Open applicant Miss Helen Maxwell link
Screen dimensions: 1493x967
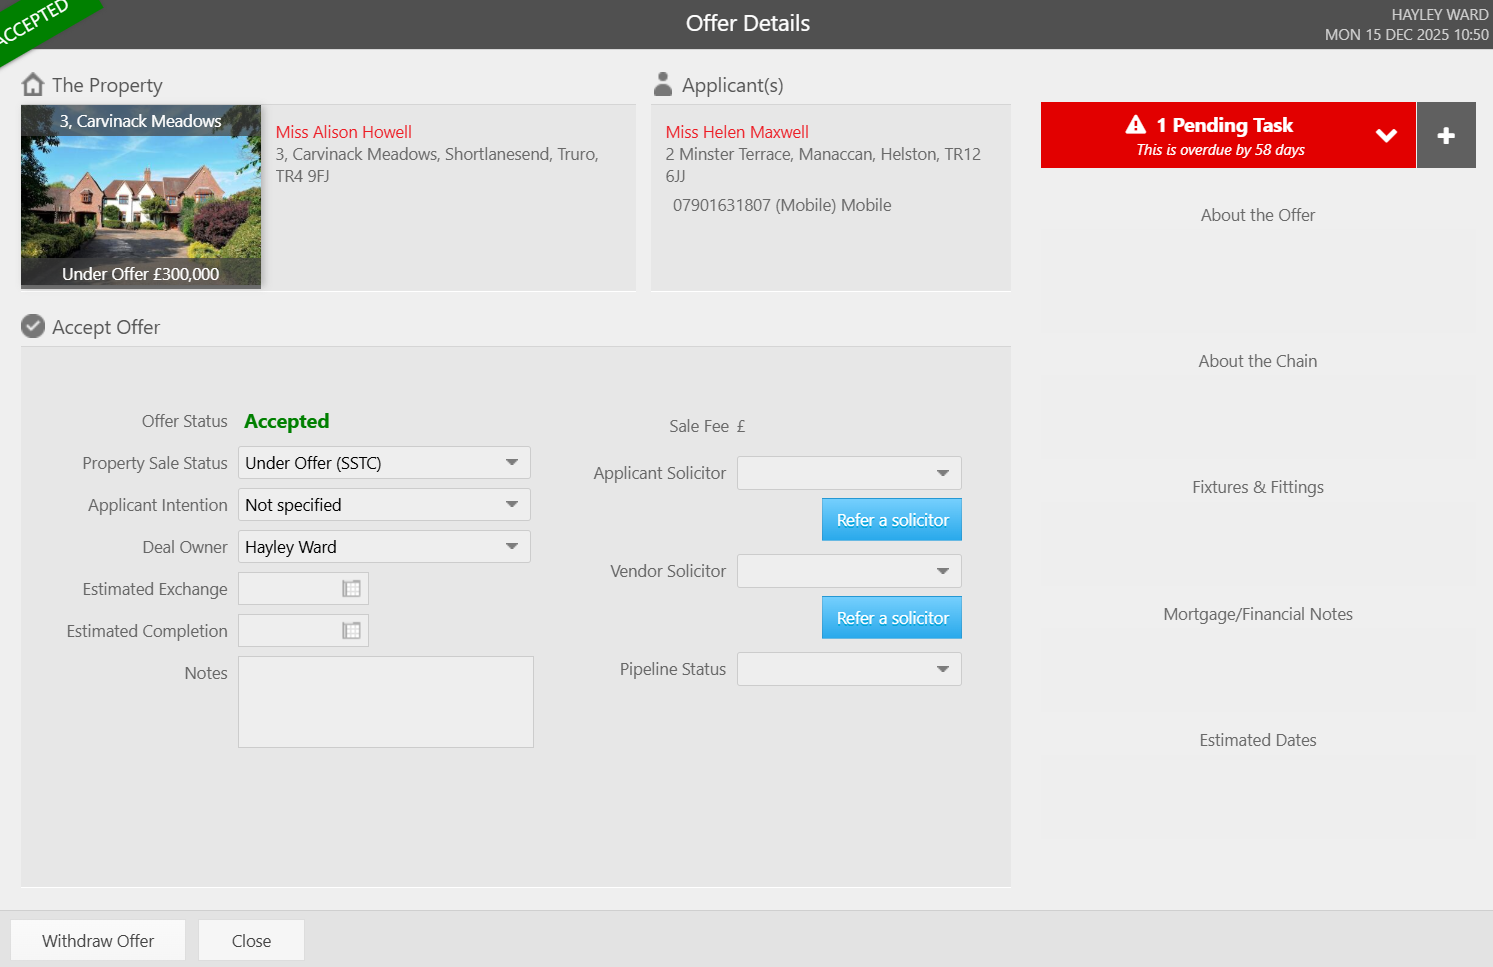click(737, 132)
